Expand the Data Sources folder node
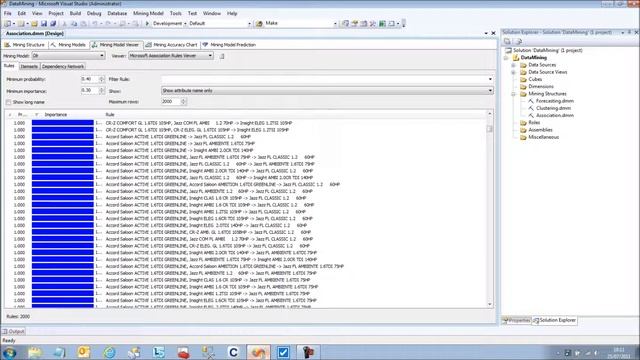Viewport: 640px width, 360px height. (x=513, y=65)
